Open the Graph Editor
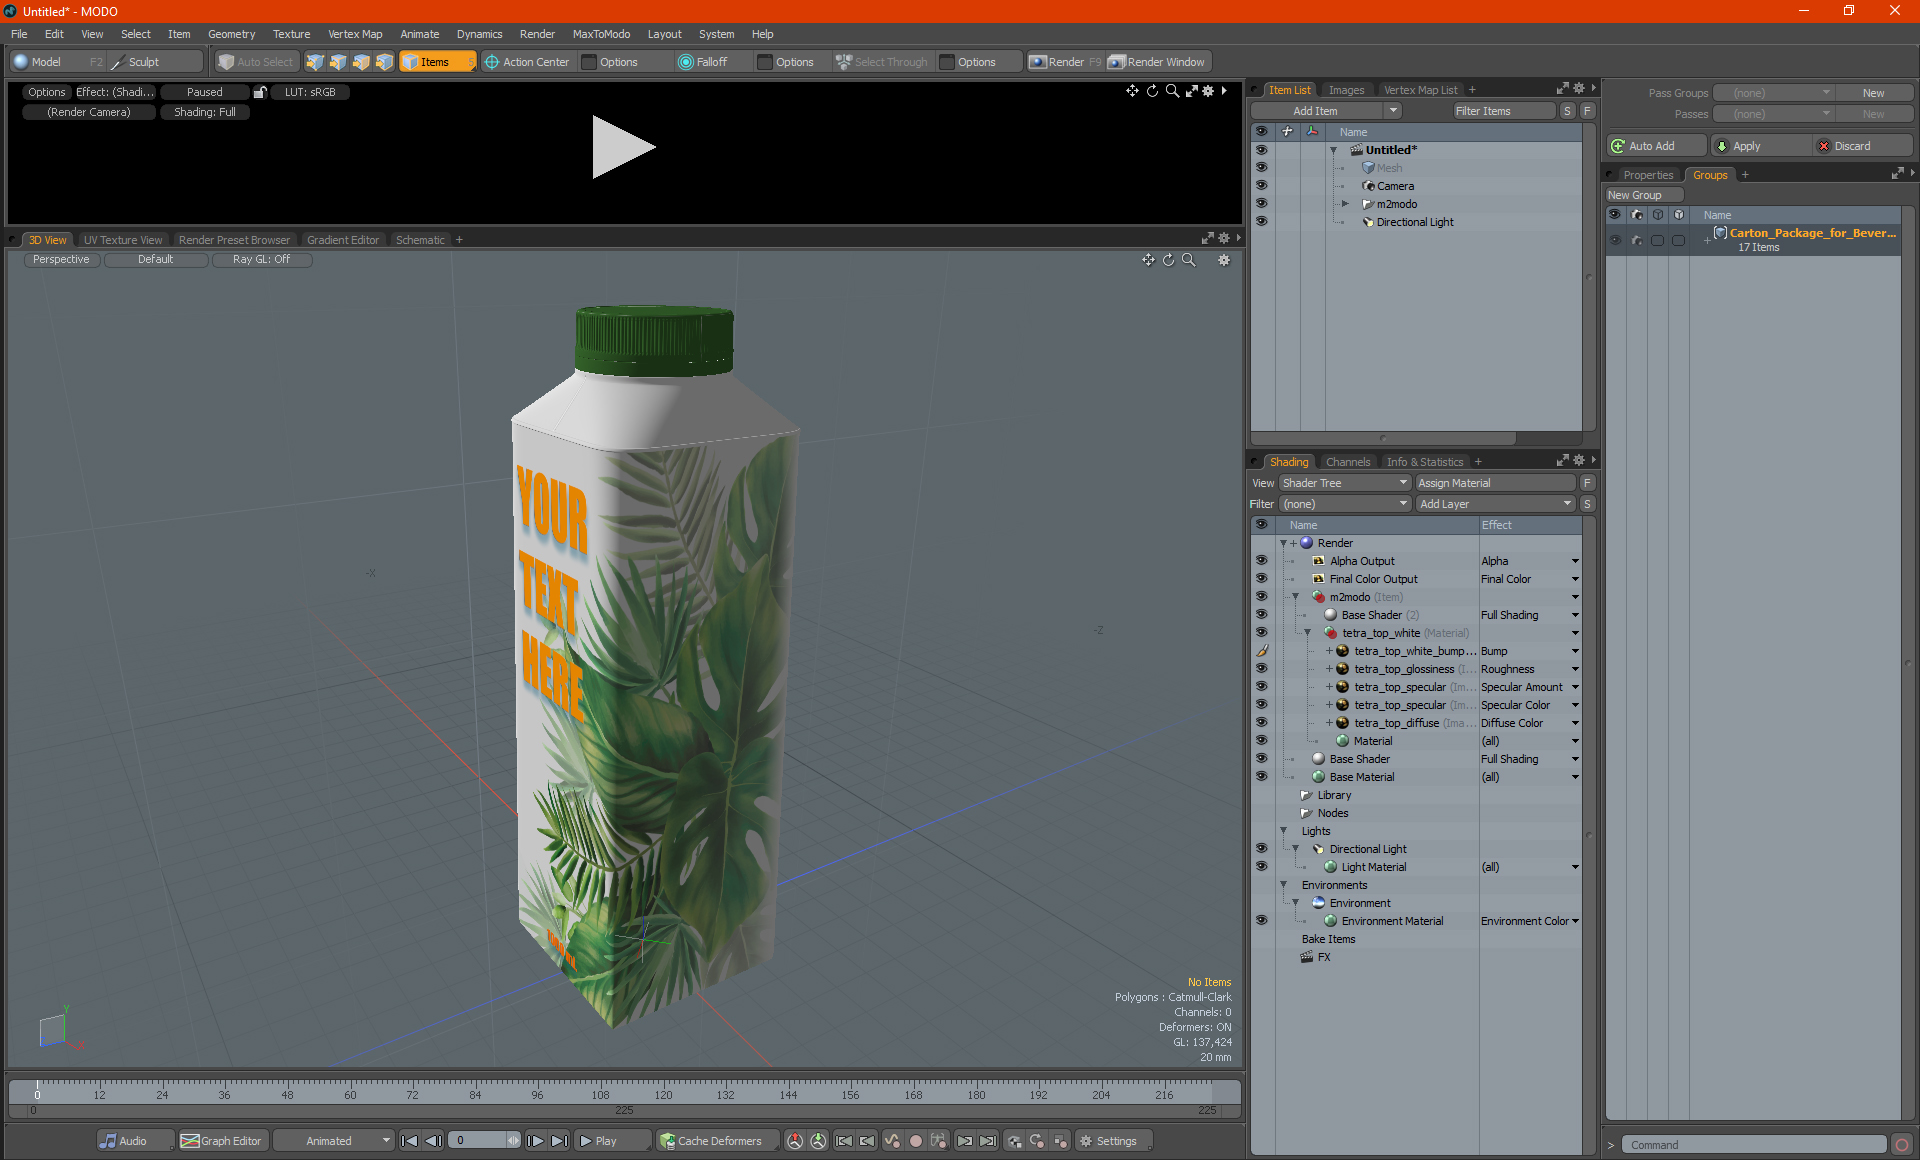 click(222, 1141)
